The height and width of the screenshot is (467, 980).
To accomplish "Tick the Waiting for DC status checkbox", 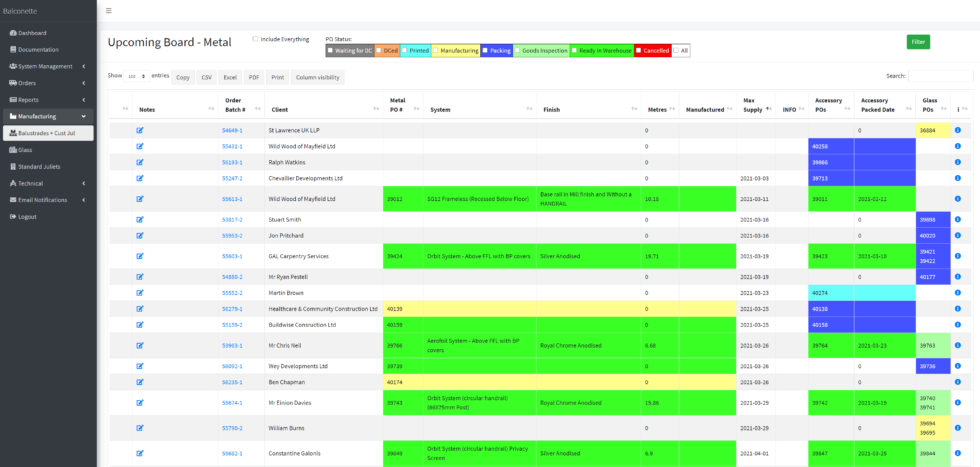I will pyautogui.click(x=332, y=50).
